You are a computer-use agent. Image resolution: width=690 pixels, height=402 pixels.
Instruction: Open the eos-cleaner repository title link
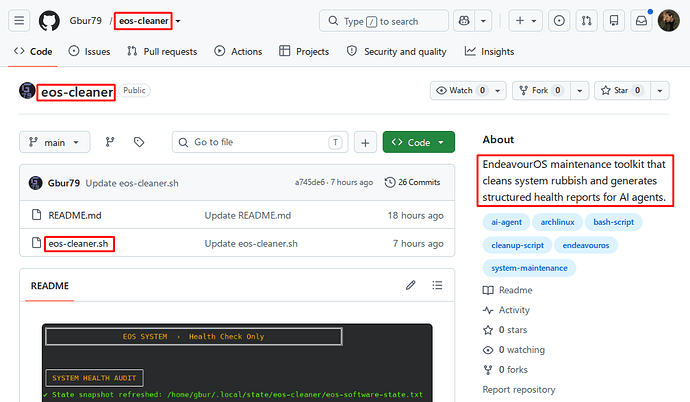[x=77, y=92]
